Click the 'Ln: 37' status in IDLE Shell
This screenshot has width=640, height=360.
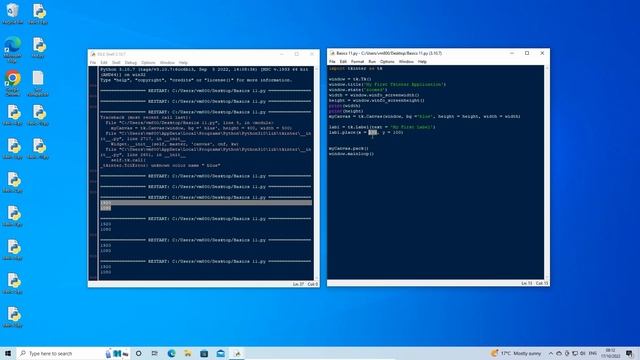(298, 284)
